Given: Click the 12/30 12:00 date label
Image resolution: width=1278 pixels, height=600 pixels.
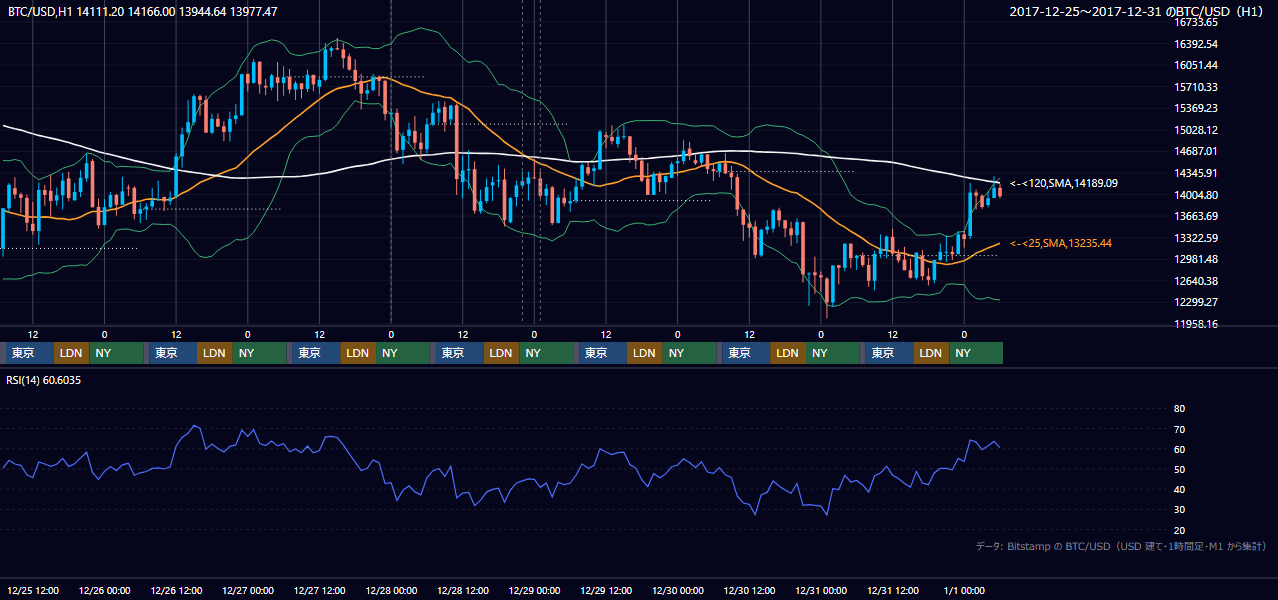Looking at the screenshot, I should (749, 591).
